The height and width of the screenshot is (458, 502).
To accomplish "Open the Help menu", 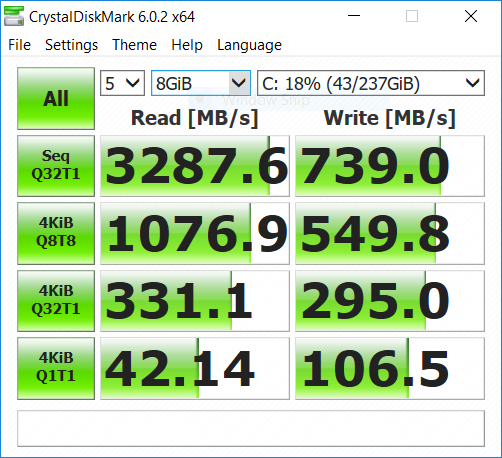I will (187, 45).
